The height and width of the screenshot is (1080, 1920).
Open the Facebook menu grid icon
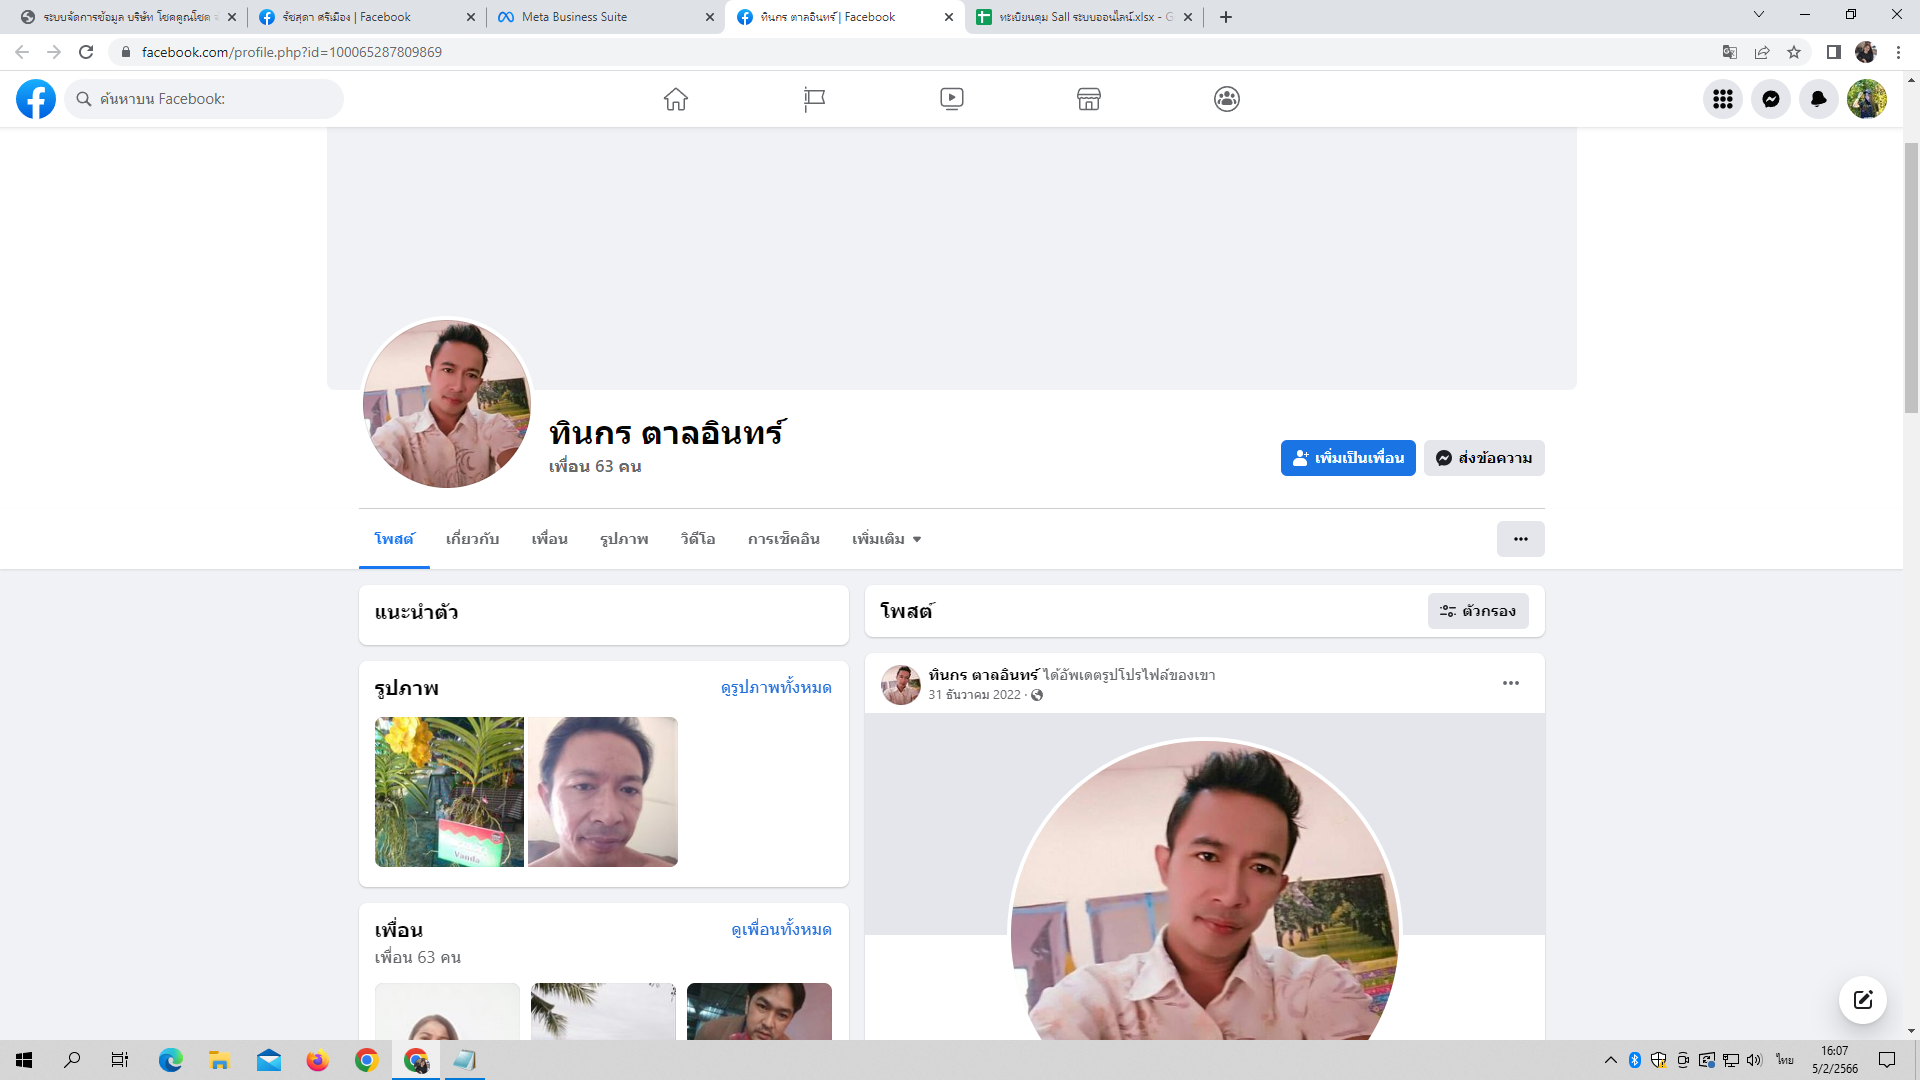(x=1722, y=99)
